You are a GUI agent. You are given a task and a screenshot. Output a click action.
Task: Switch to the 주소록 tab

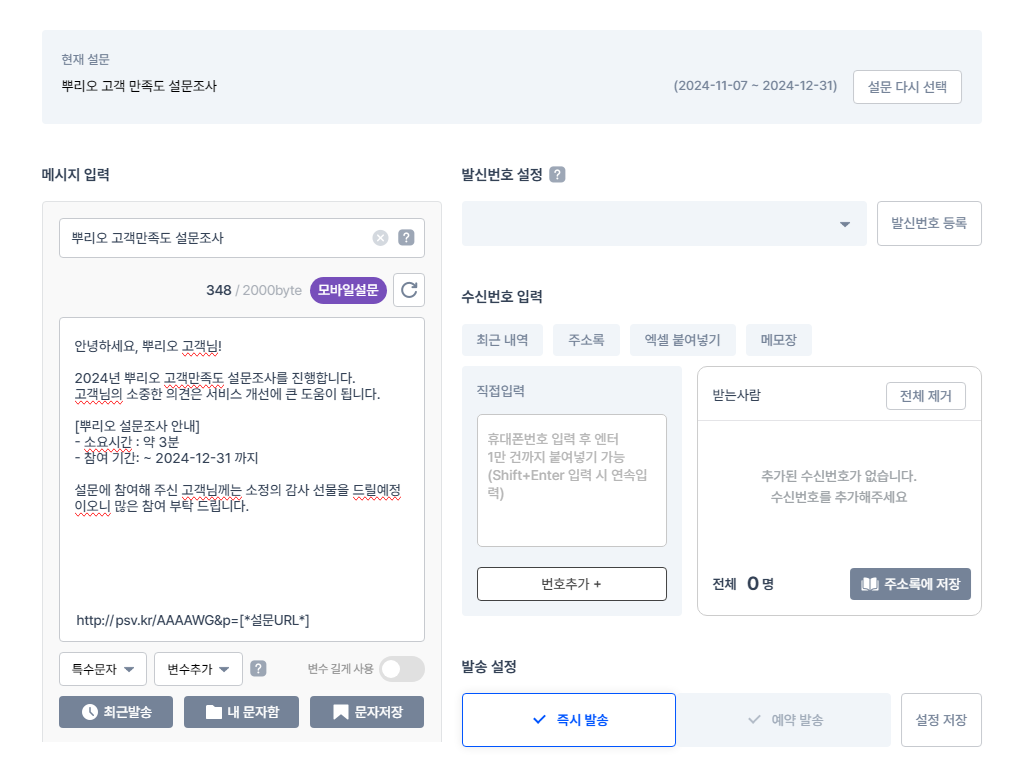click(x=586, y=340)
